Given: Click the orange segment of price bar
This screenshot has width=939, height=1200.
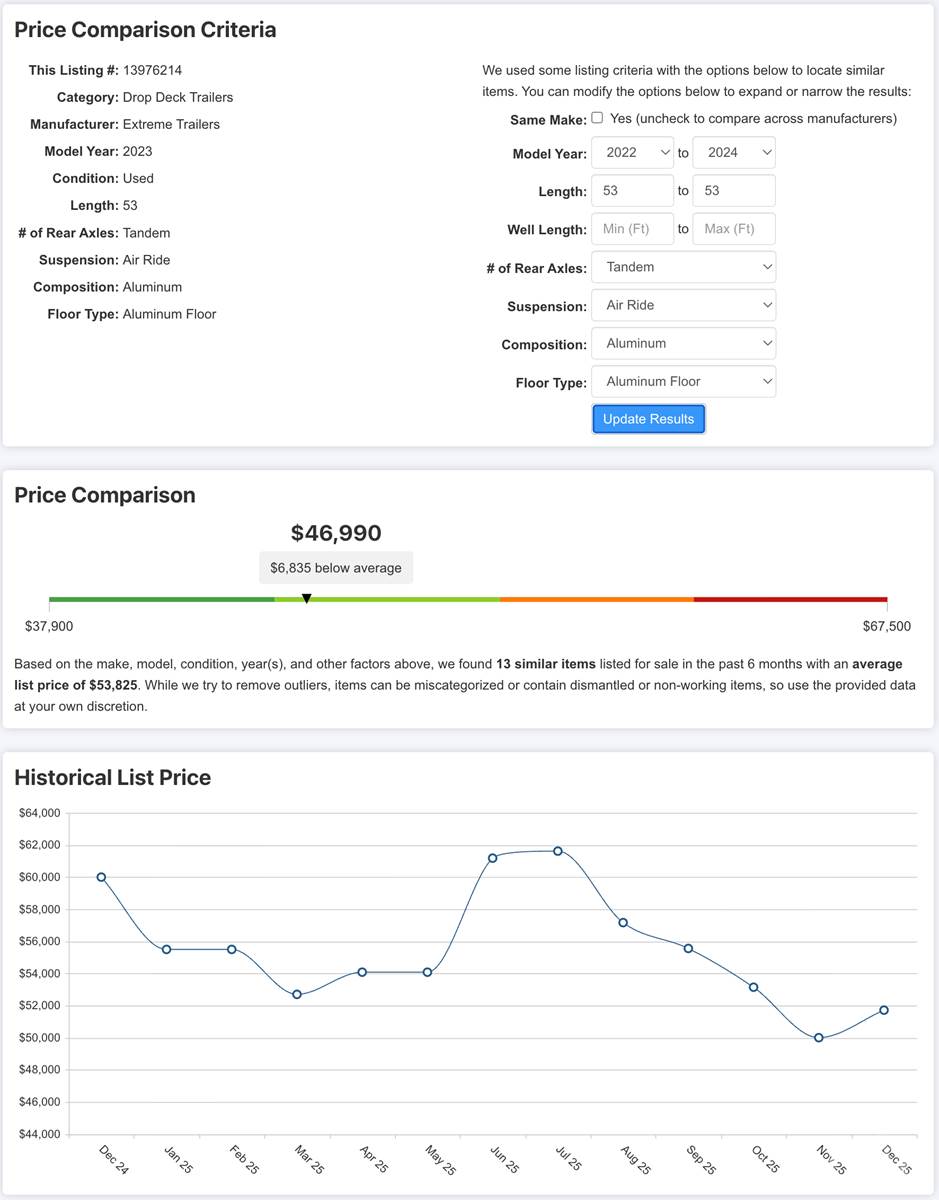Looking at the screenshot, I should 596,599.
